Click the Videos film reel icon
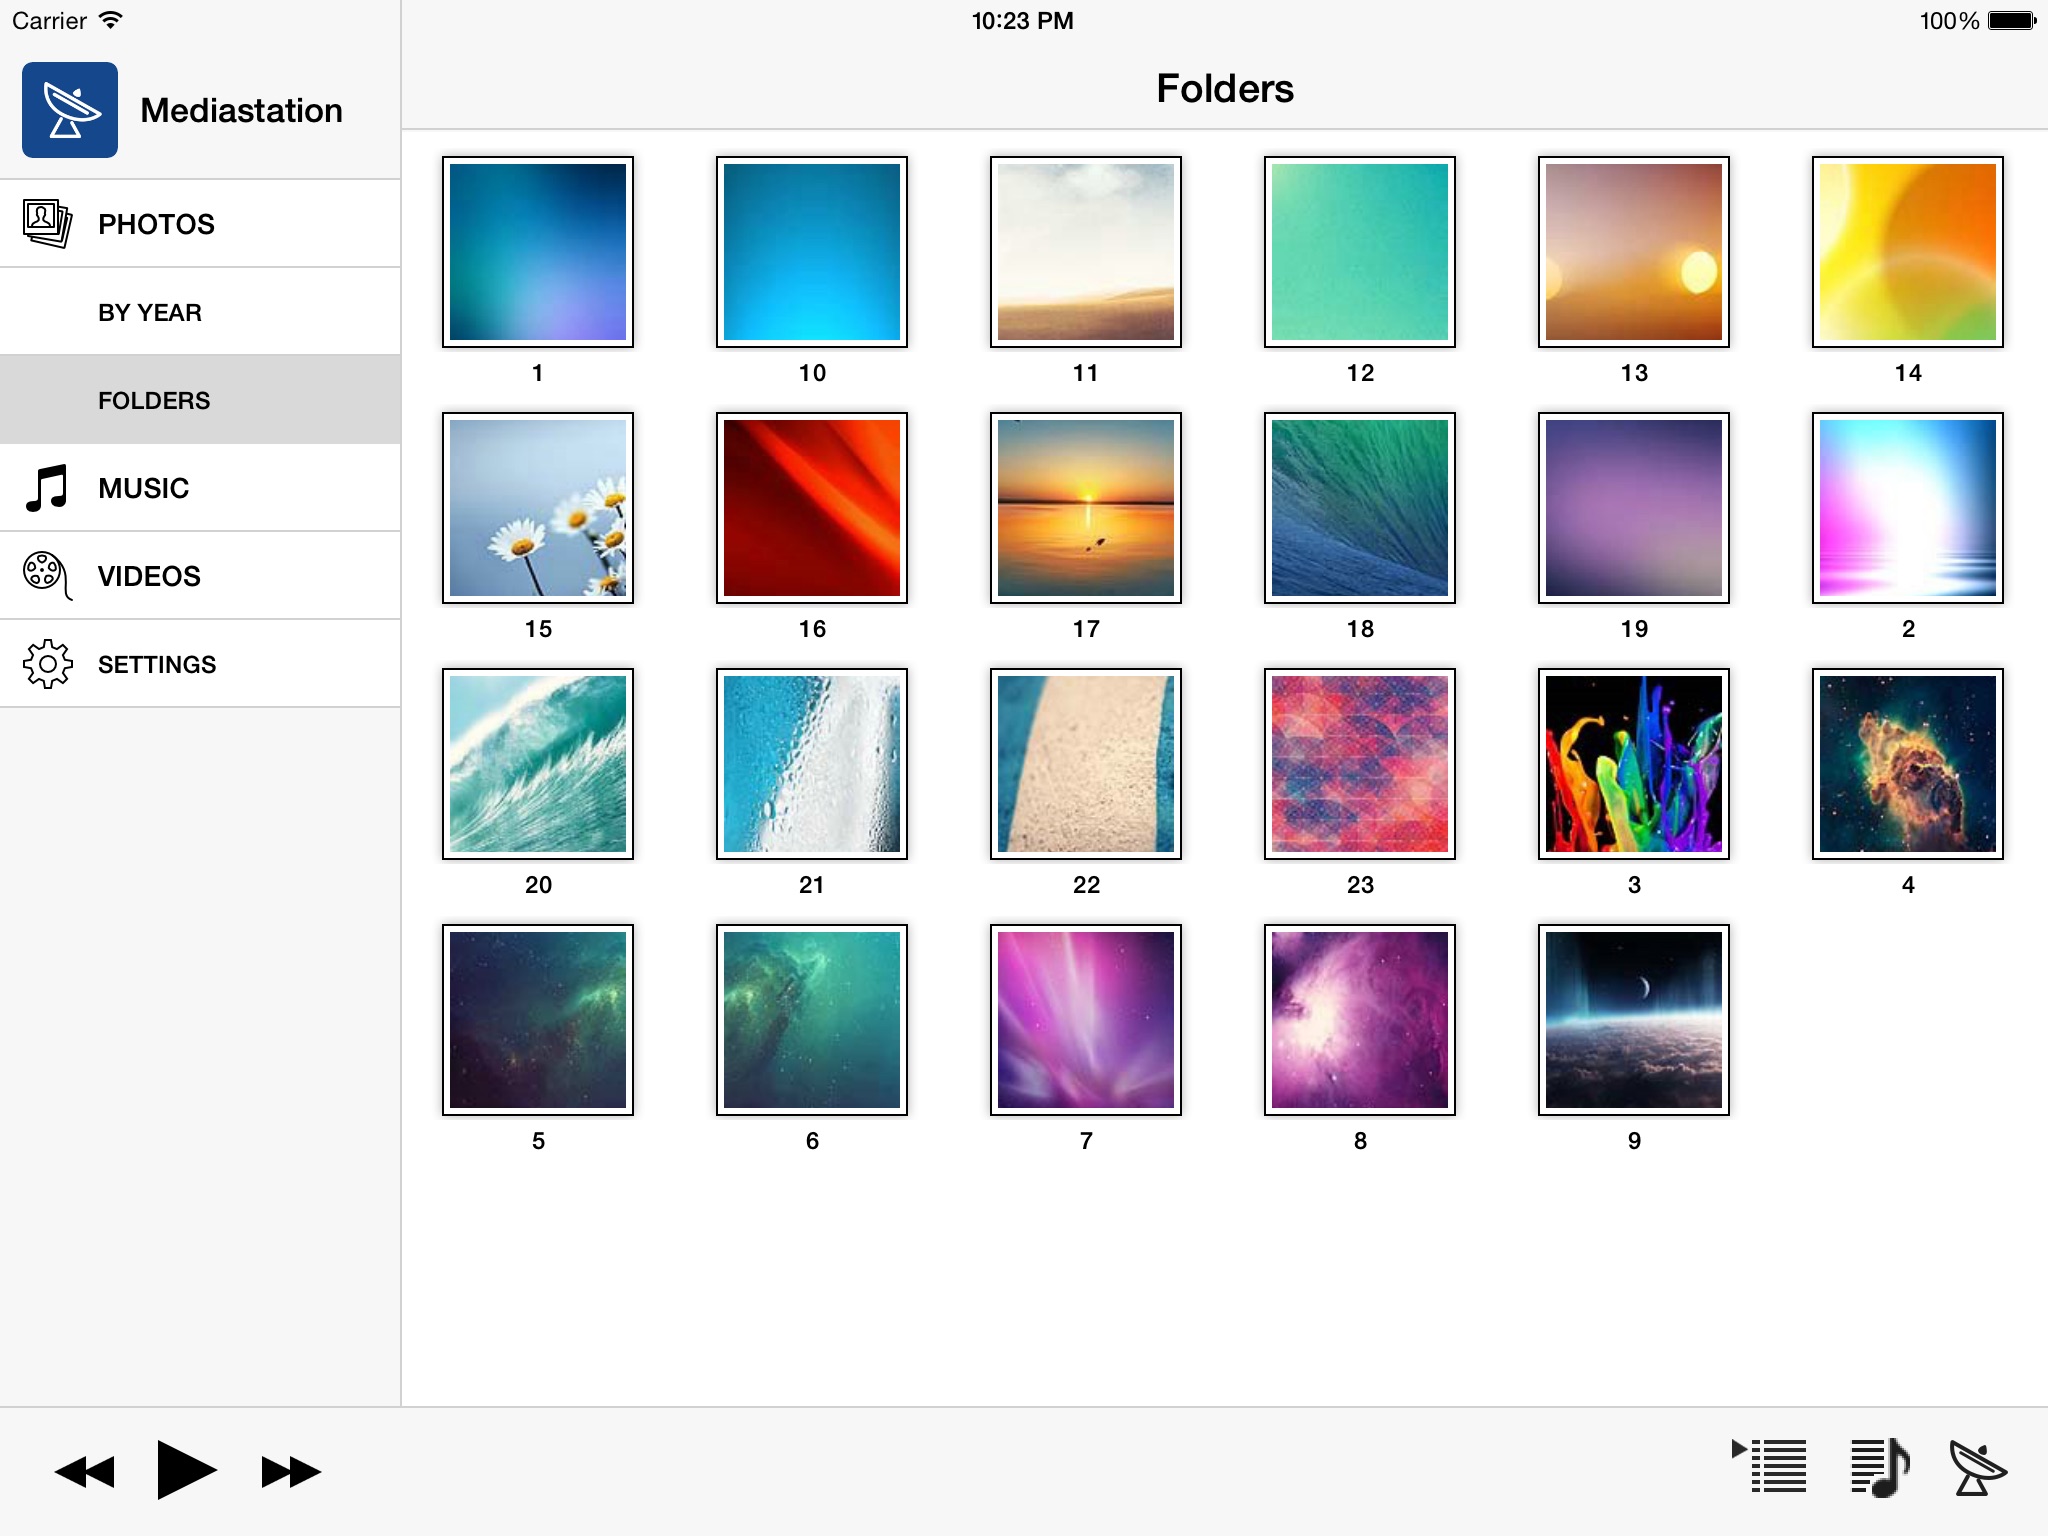Viewport: 2048px width, 1536px height. [47, 575]
